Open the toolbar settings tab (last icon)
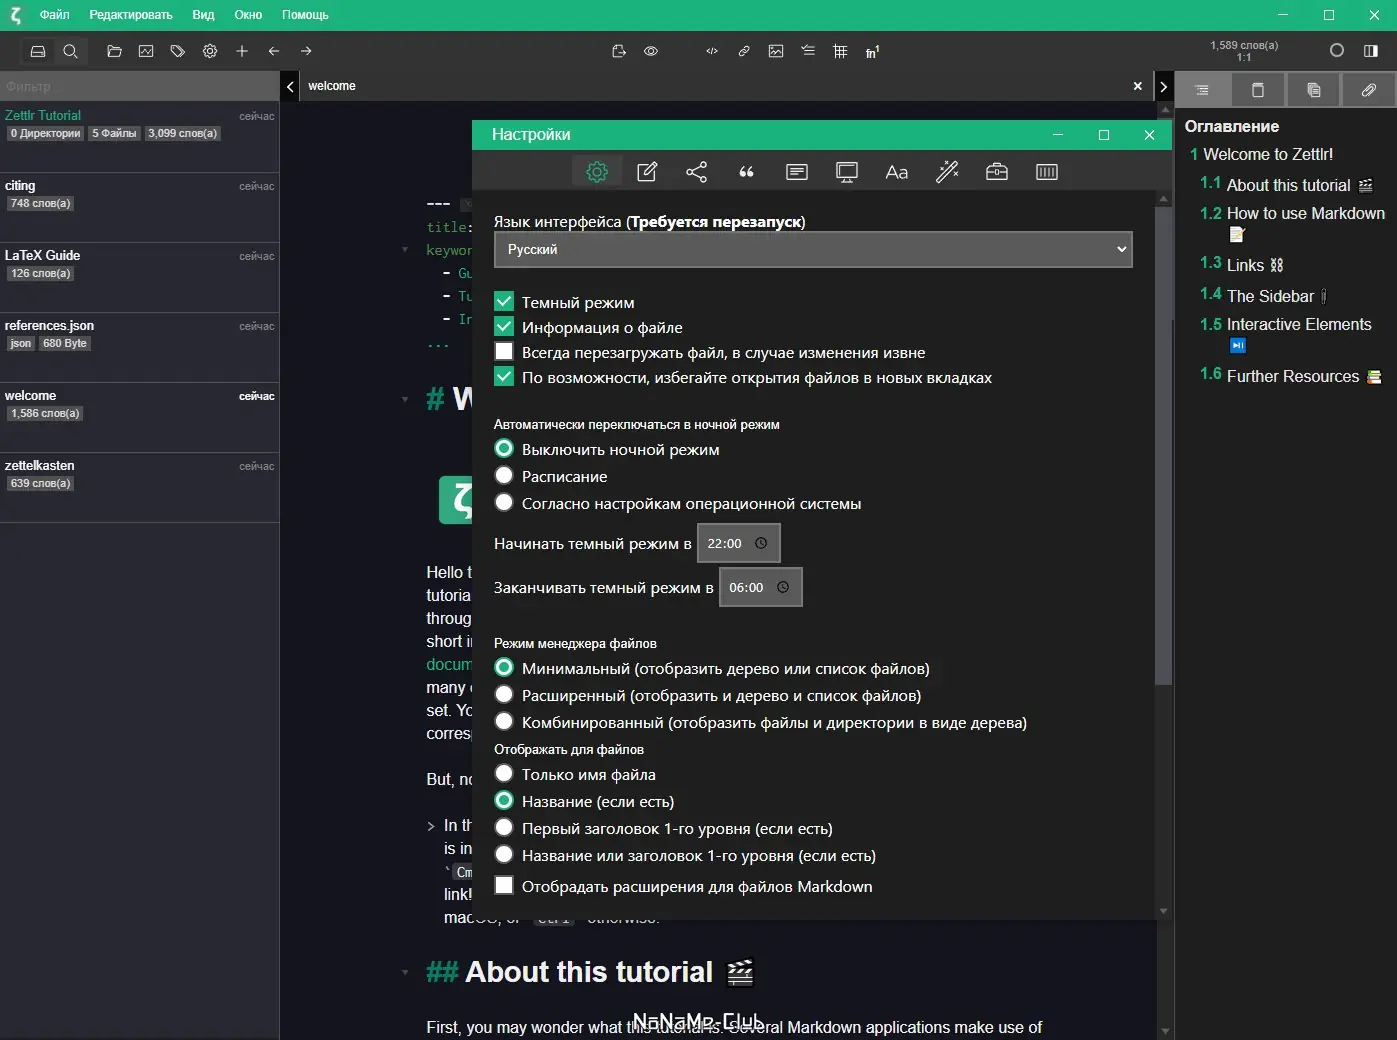 (x=1047, y=172)
